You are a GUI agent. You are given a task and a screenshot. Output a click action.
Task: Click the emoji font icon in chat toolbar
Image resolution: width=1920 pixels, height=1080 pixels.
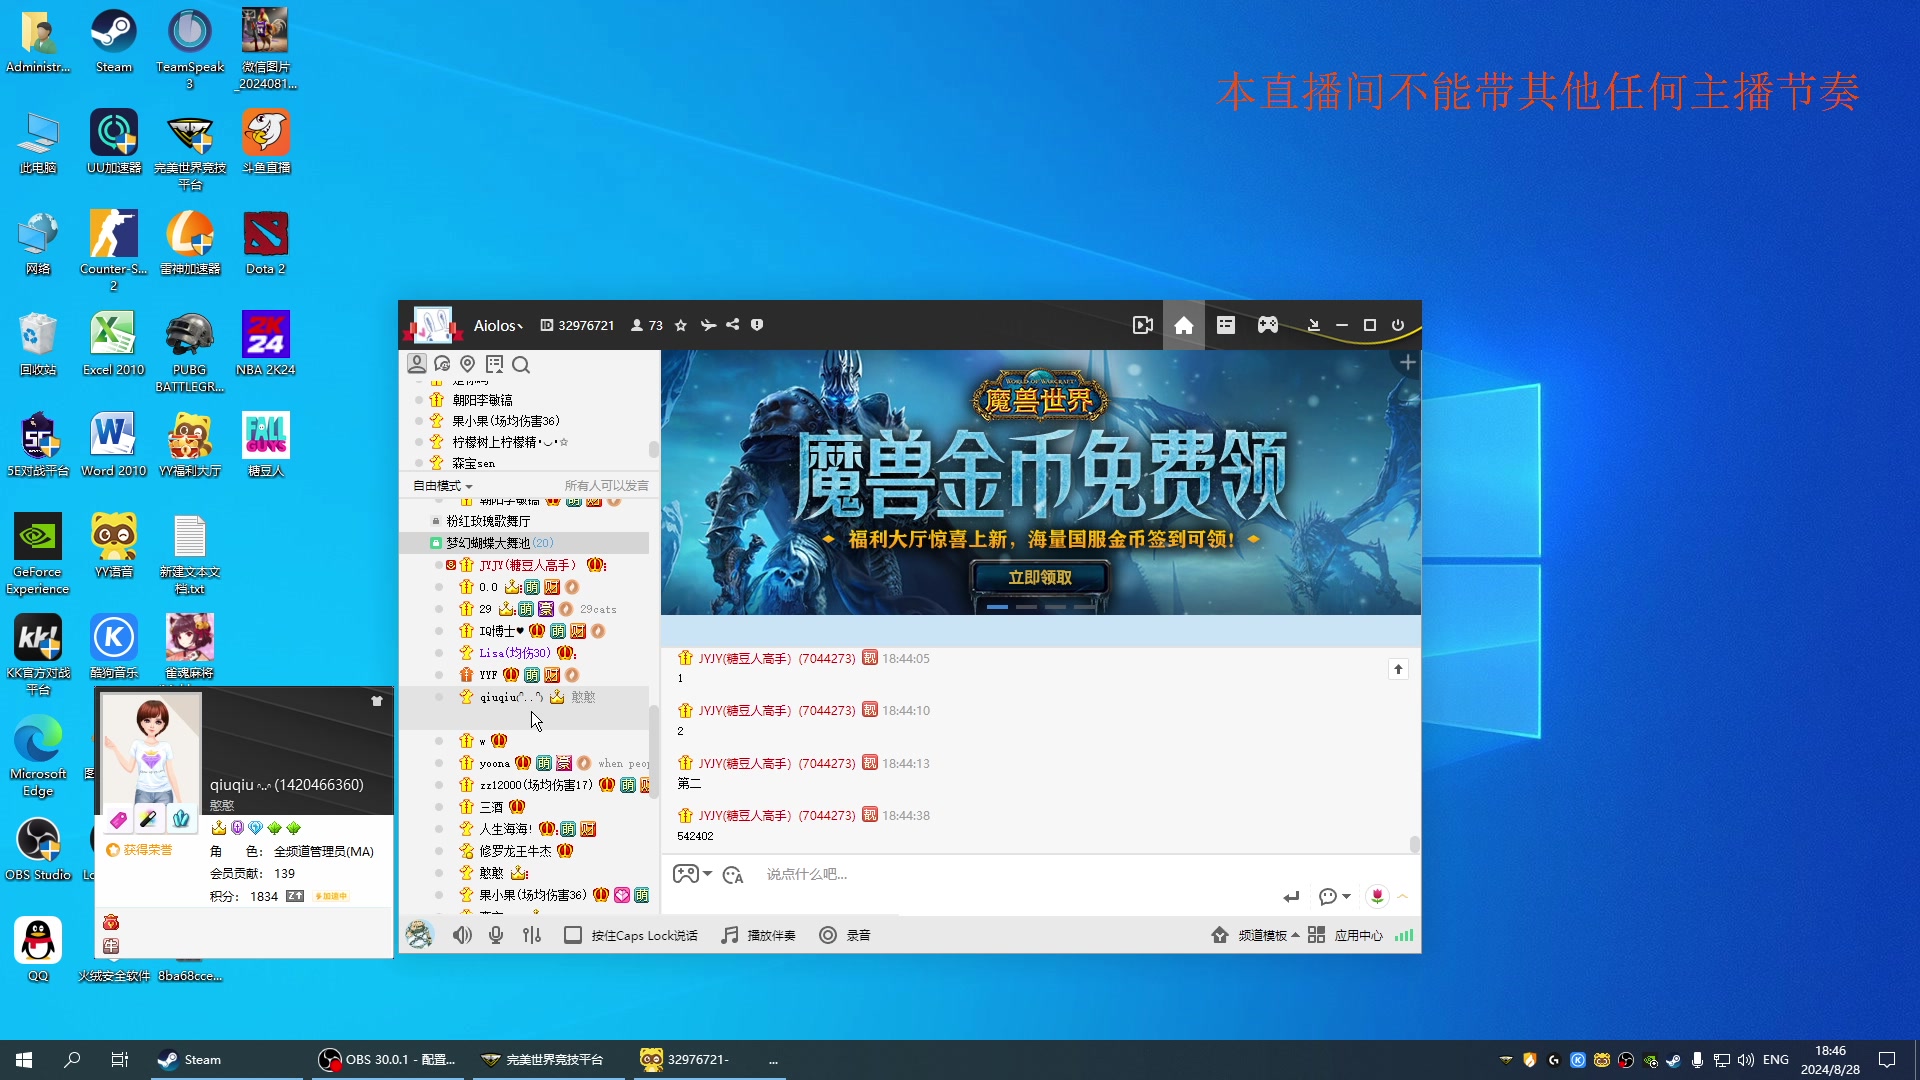(733, 875)
